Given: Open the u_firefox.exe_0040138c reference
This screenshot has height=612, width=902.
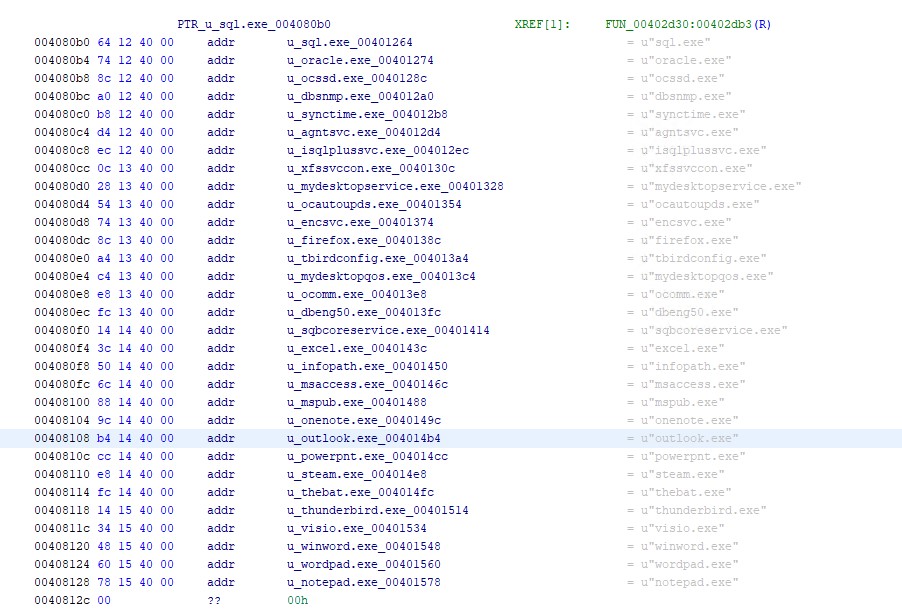Looking at the screenshot, I should (x=363, y=240).
